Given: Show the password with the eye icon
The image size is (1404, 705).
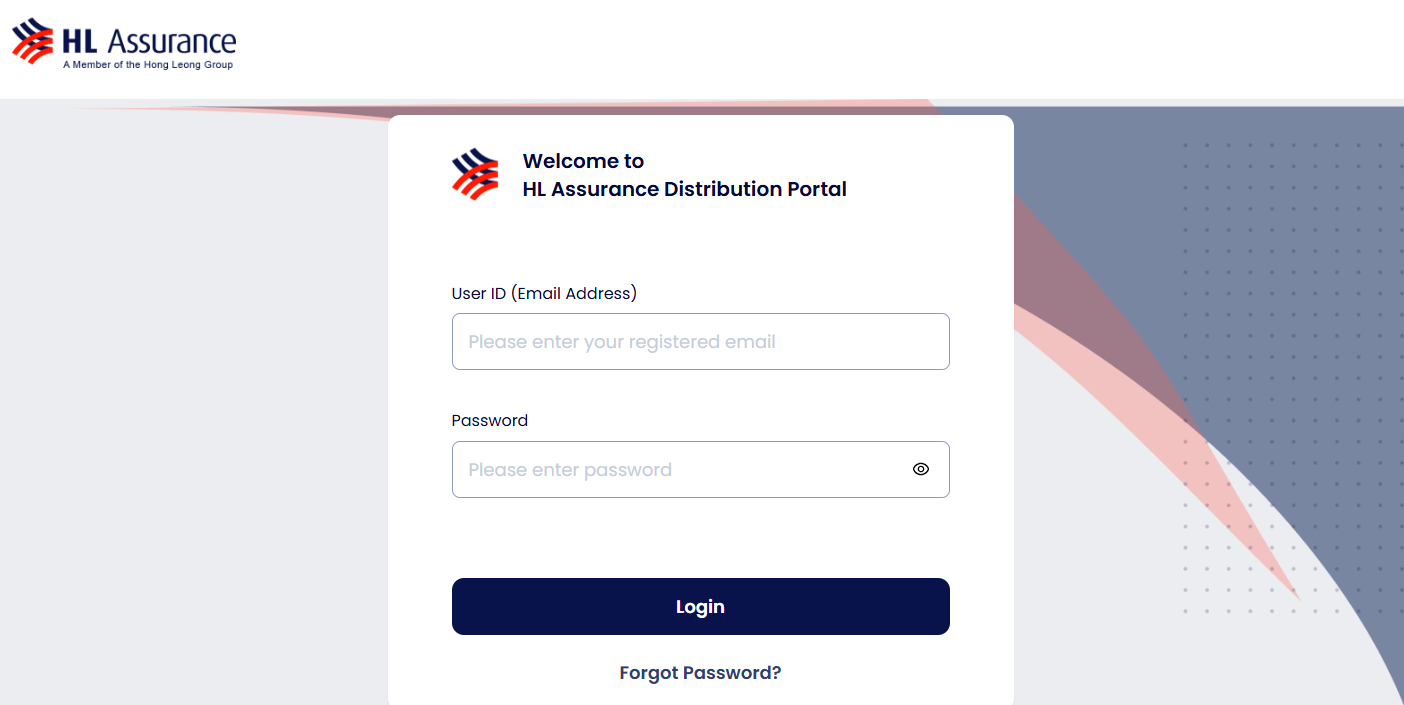Looking at the screenshot, I should click(x=921, y=469).
